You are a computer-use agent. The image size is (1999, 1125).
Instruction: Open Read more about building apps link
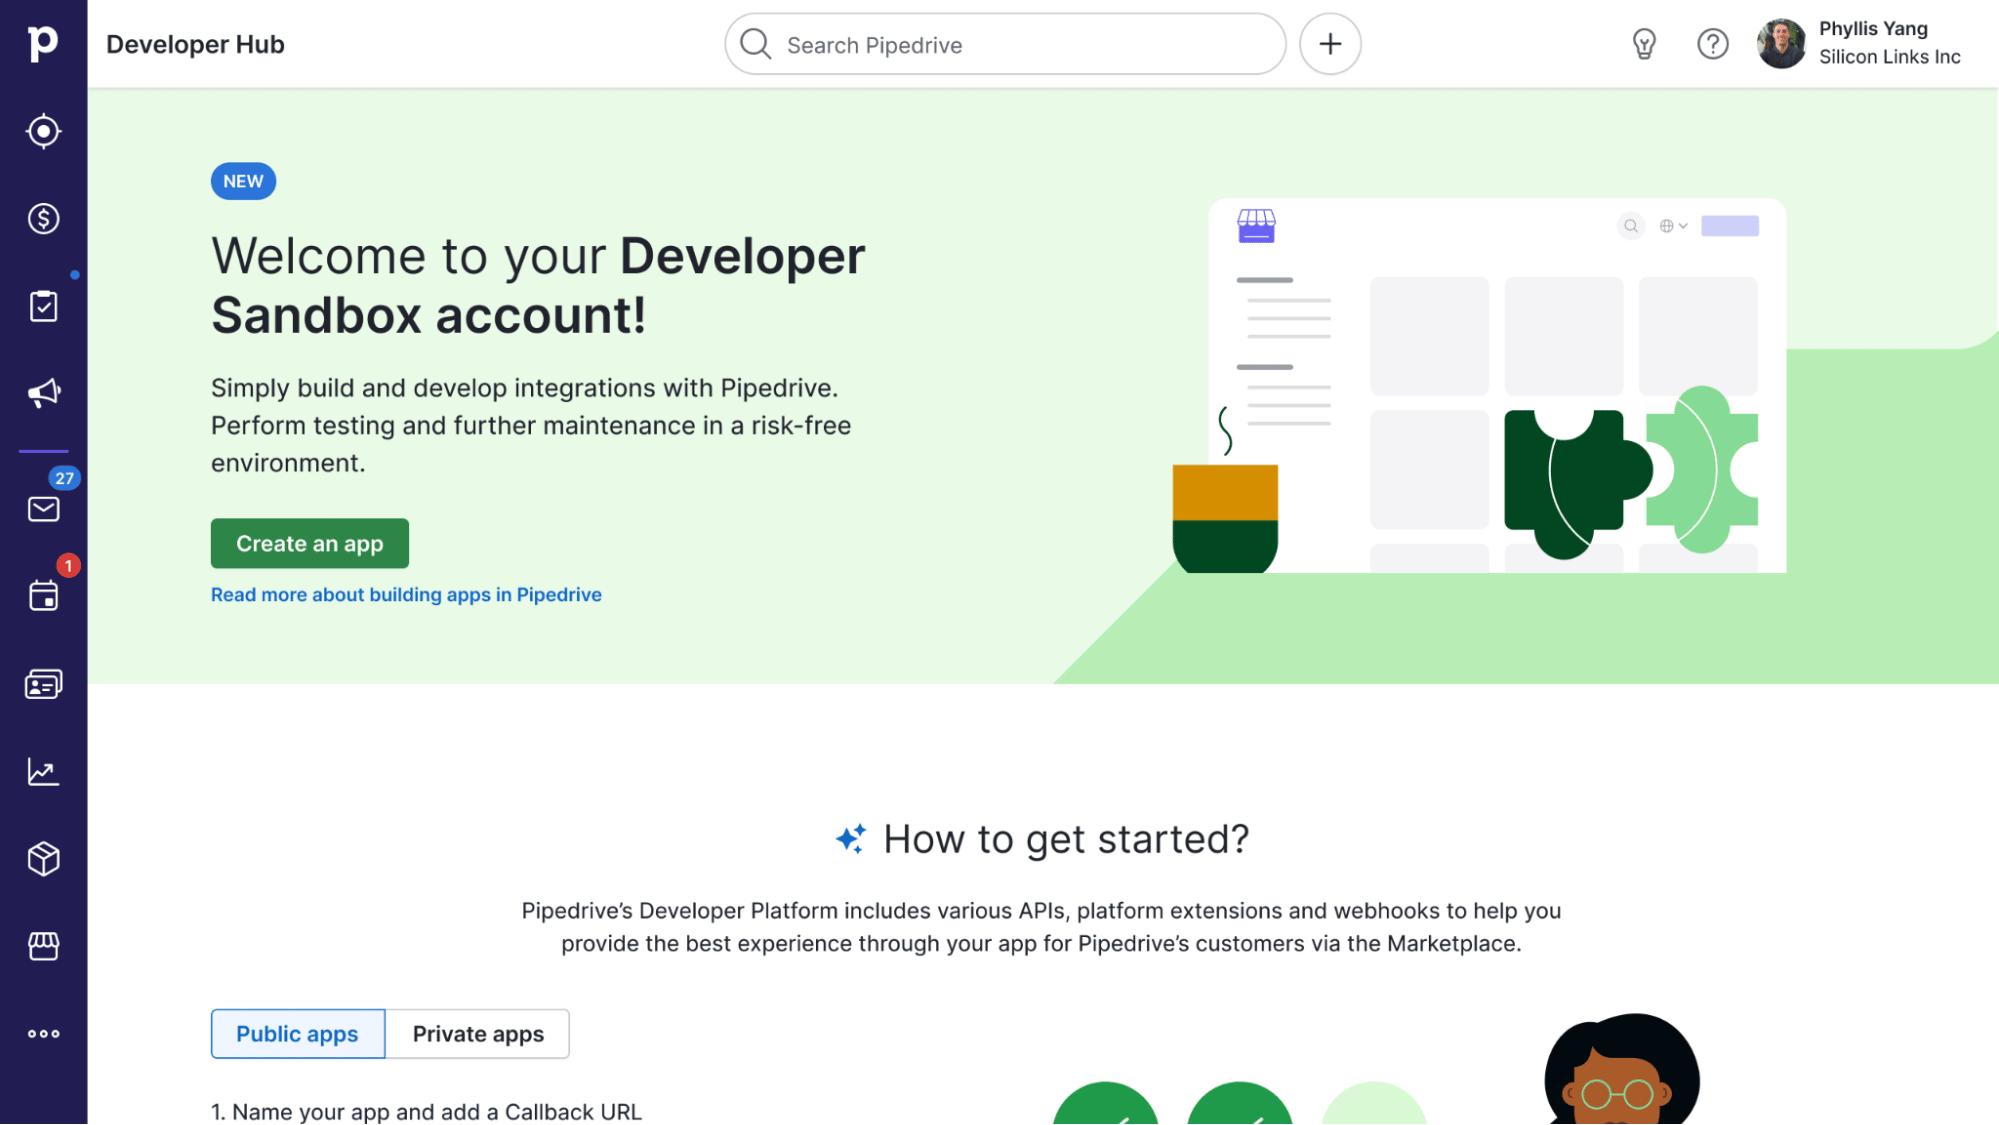pyautogui.click(x=406, y=595)
